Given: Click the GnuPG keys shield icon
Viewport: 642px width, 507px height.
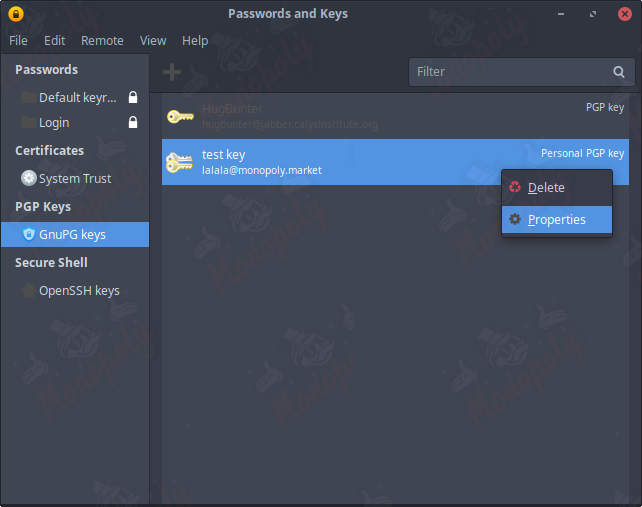Looking at the screenshot, I should tap(28, 234).
